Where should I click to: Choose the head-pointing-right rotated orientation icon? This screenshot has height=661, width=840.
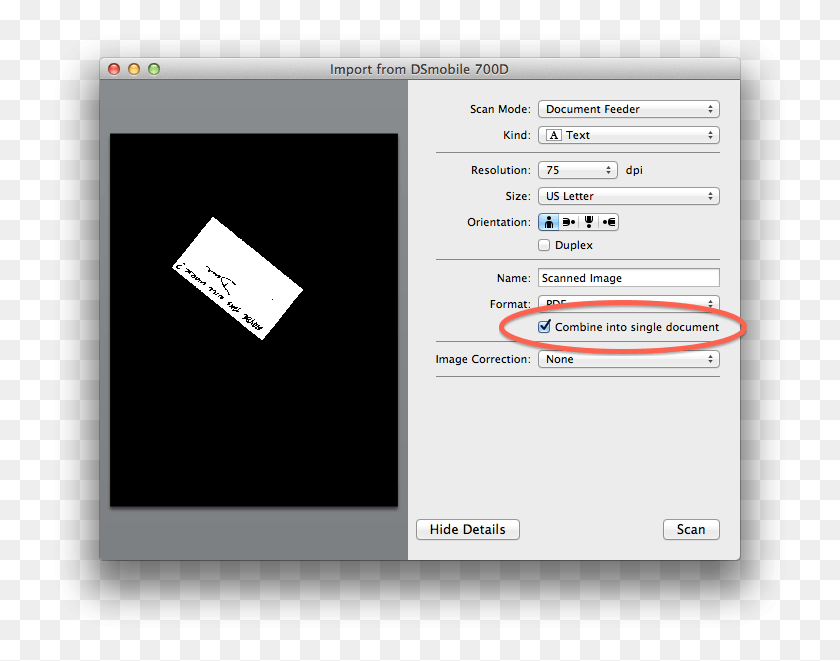pos(569,222)
